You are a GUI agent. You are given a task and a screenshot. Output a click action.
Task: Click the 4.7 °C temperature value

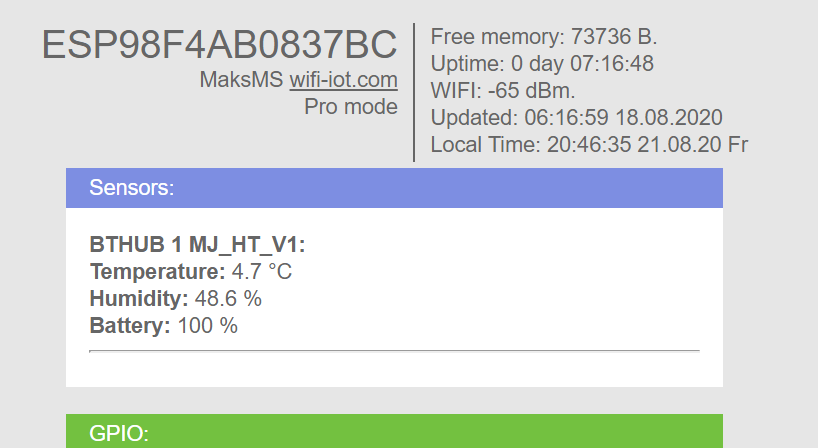[x=262, y=271]
